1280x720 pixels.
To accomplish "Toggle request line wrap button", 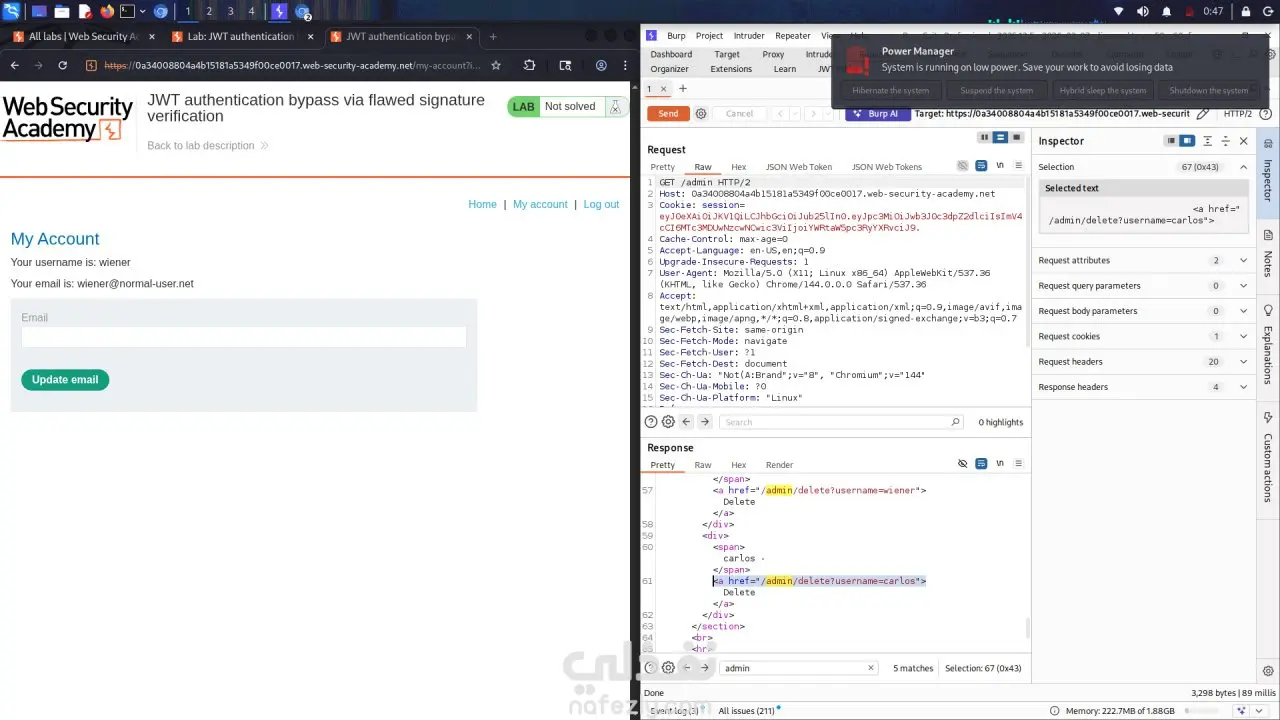I will [981, 166].
